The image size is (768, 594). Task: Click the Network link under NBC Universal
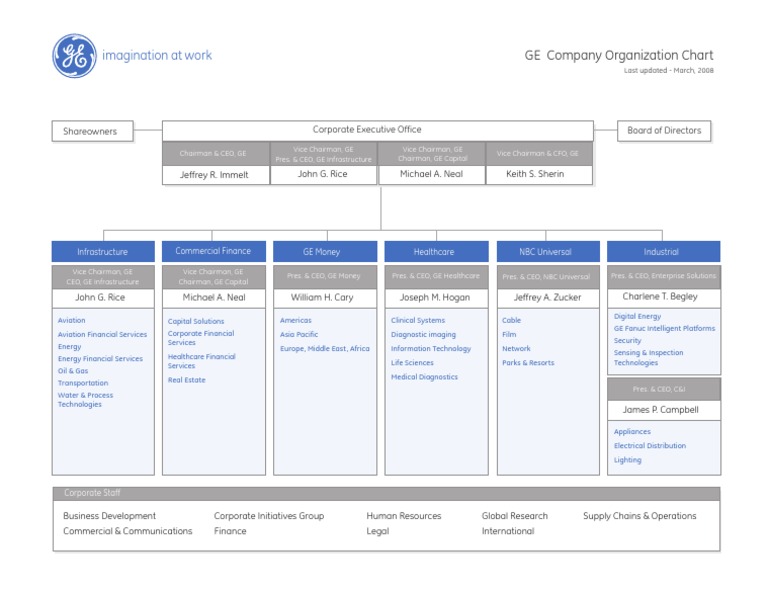tap(517, 349)
